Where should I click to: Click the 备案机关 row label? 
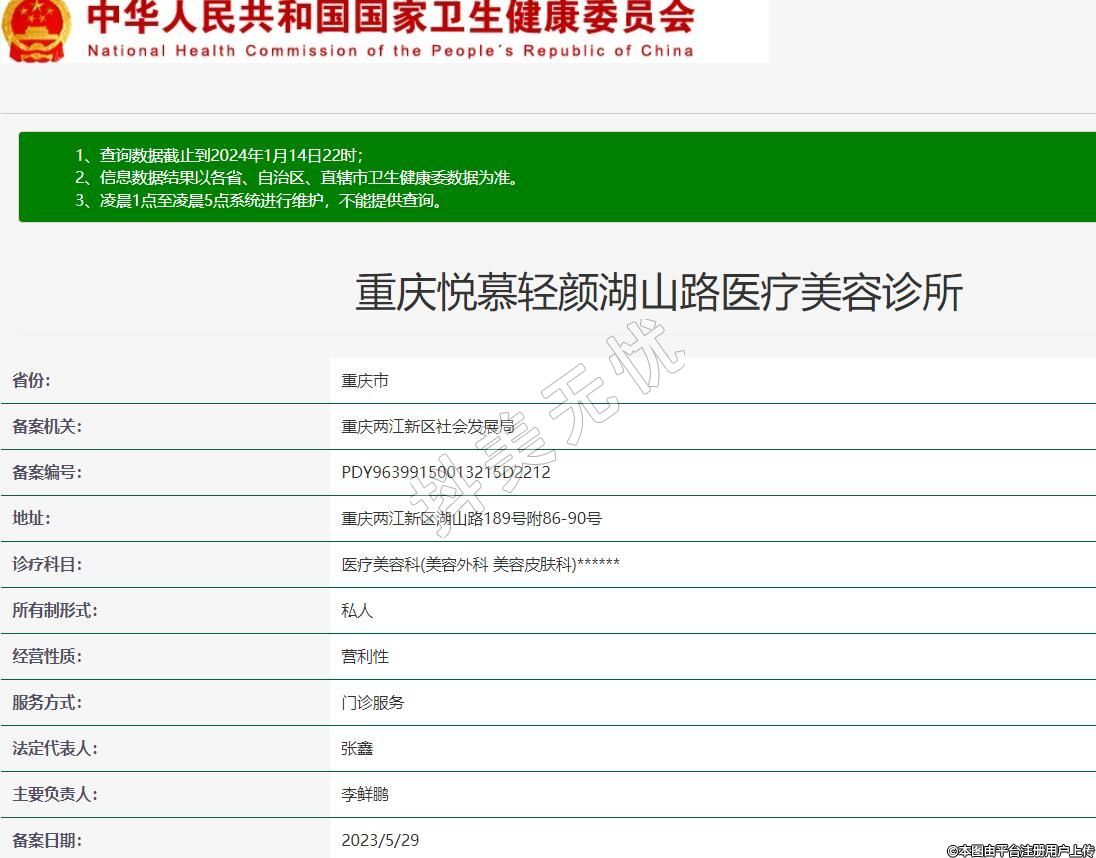[47, 427]
